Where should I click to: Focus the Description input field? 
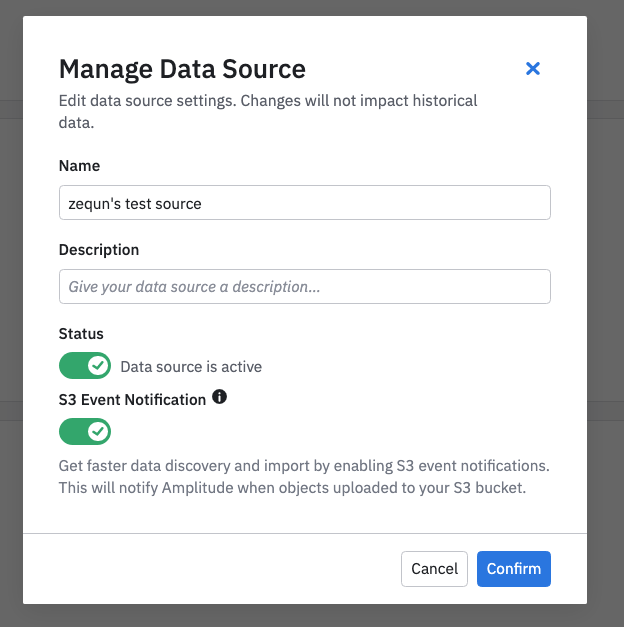pos(305,286)
